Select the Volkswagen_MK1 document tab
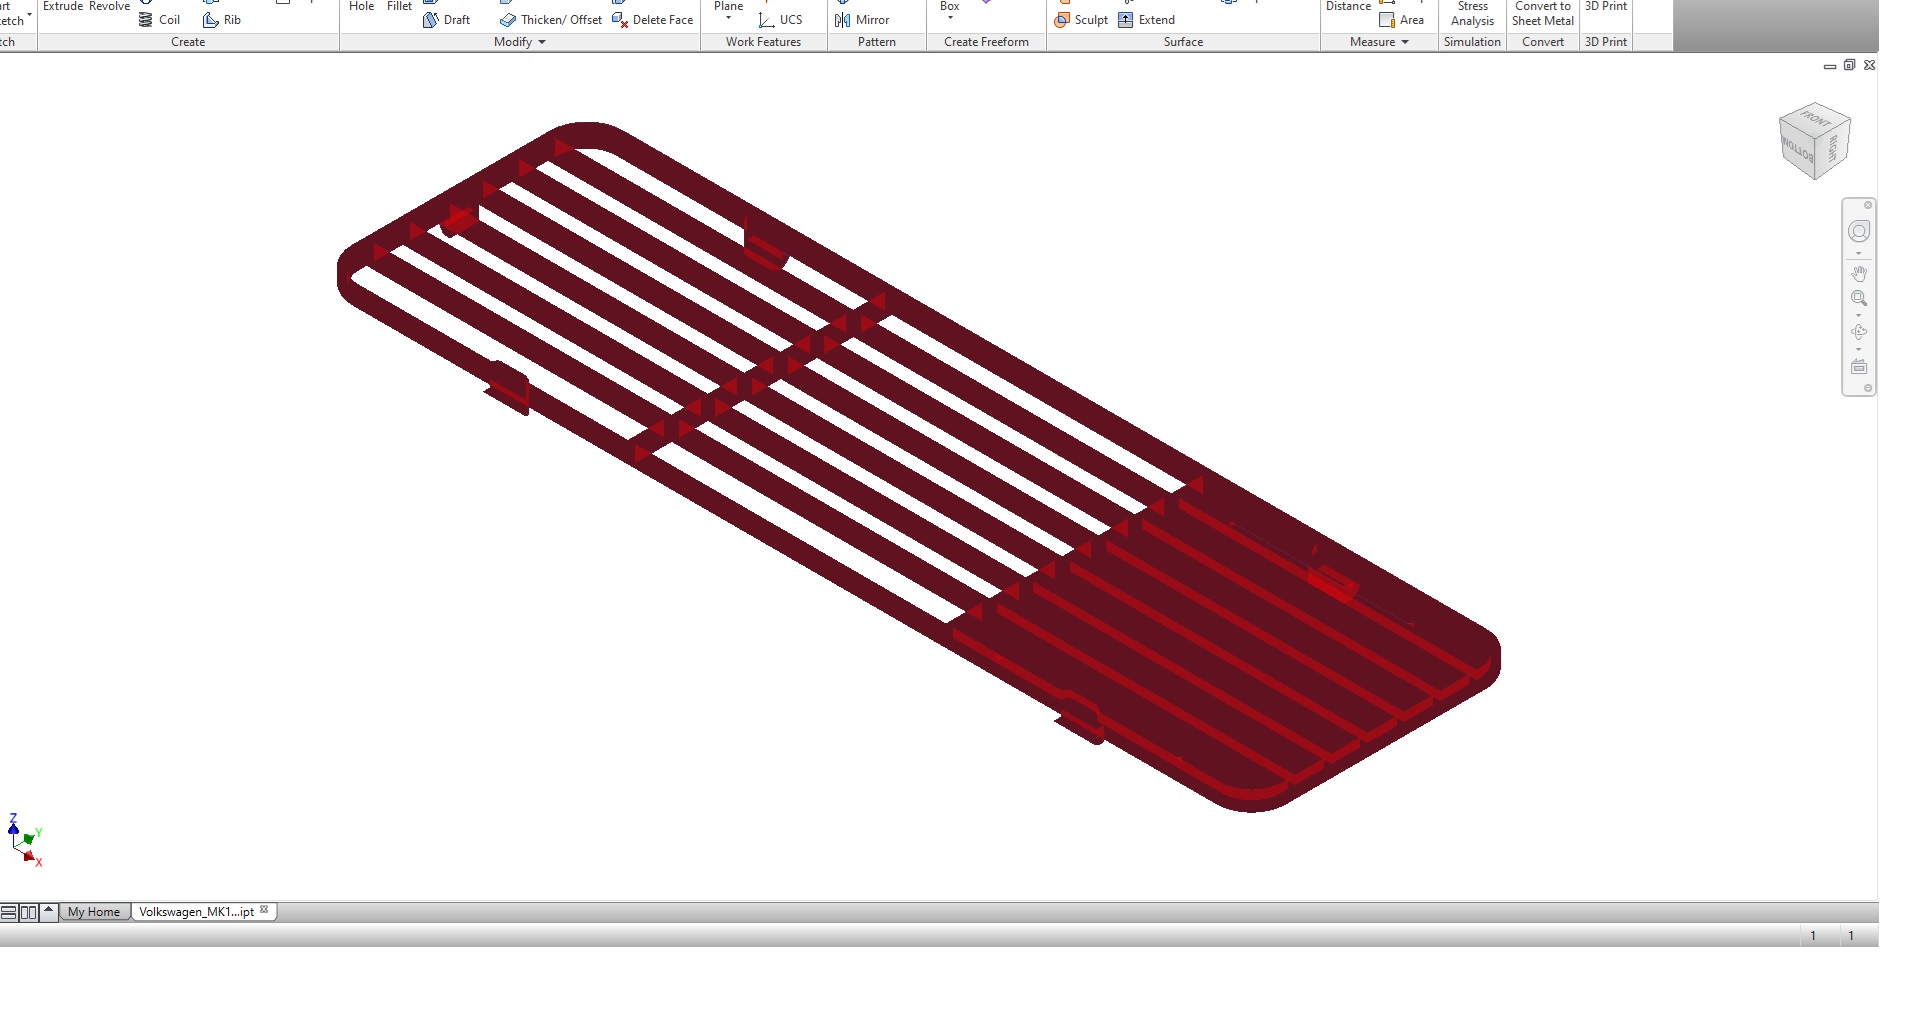Screen dimensions: 1920x1032 [x=196, y=912]
